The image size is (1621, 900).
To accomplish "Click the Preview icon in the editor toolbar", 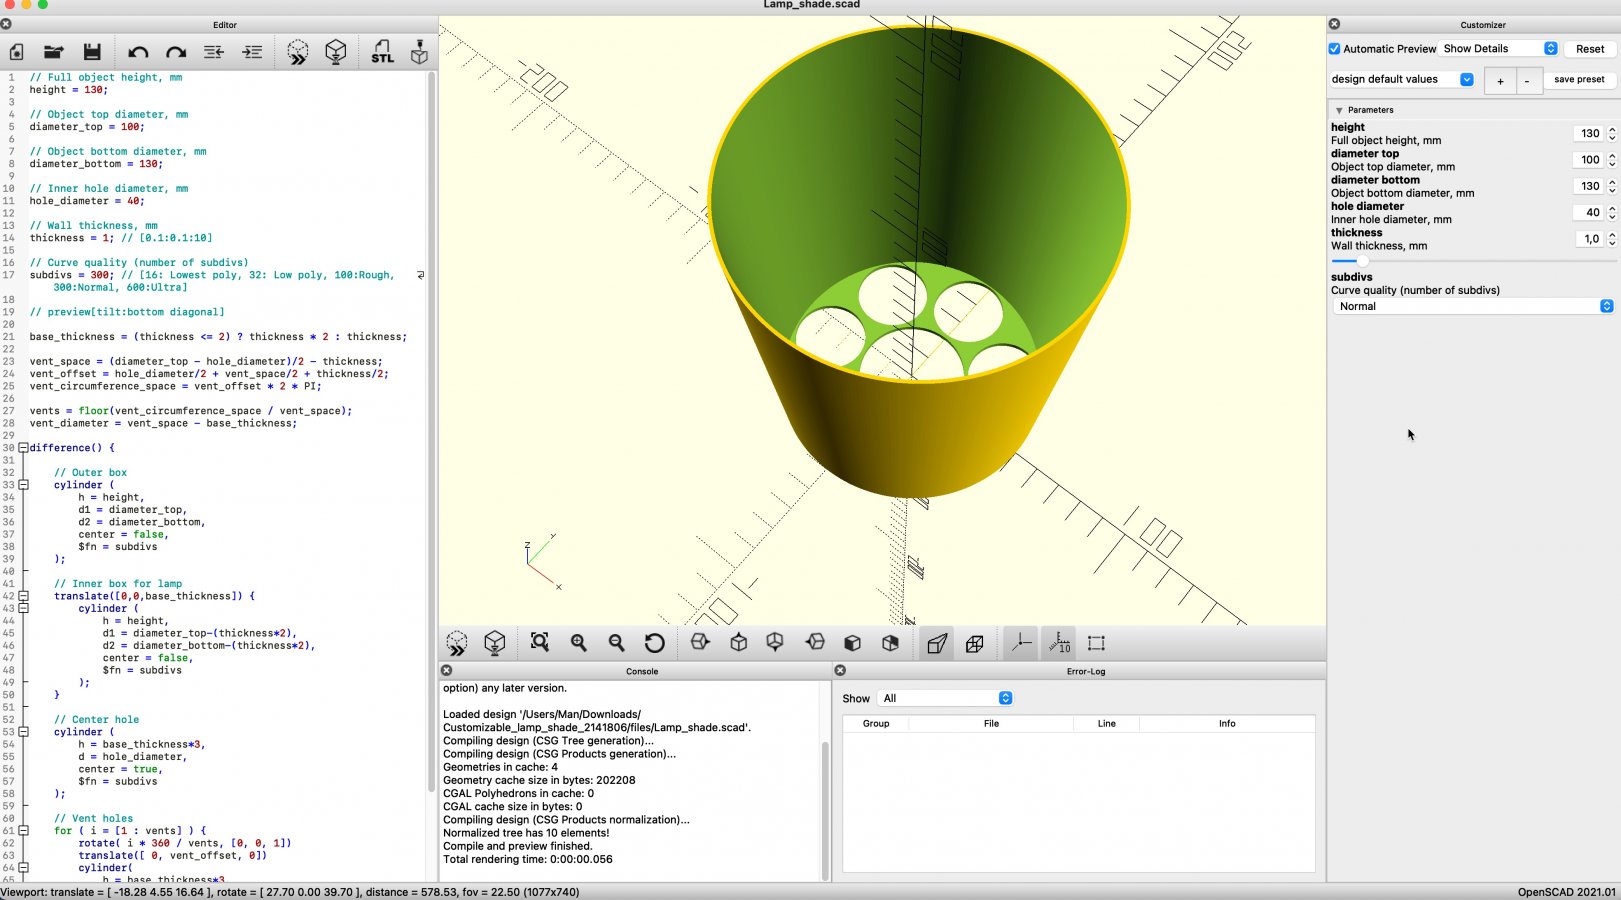I will click(x=298, y=52).
